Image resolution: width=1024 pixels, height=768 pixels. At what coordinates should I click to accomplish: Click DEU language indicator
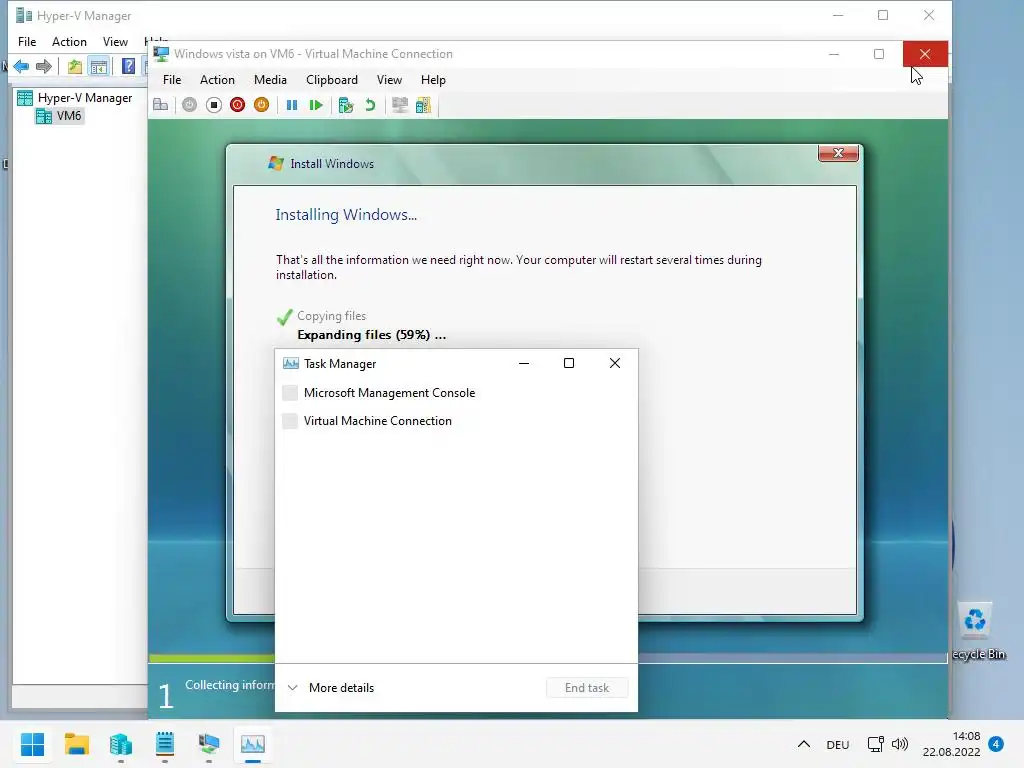[838, 744]
